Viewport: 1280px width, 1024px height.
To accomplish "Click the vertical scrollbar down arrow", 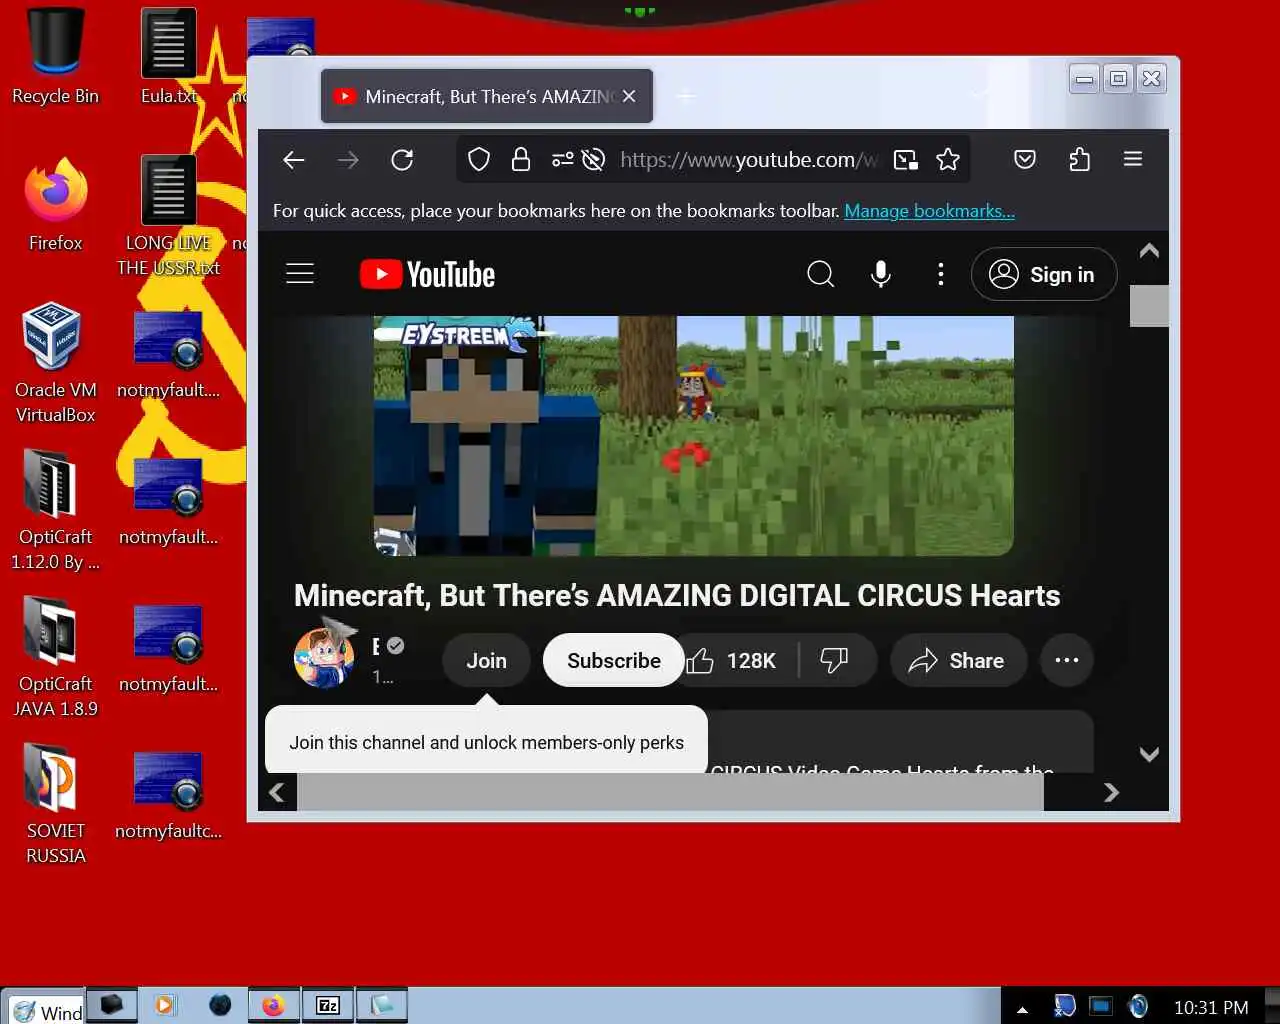I will pyautogui.click(x=1149, y=754).
